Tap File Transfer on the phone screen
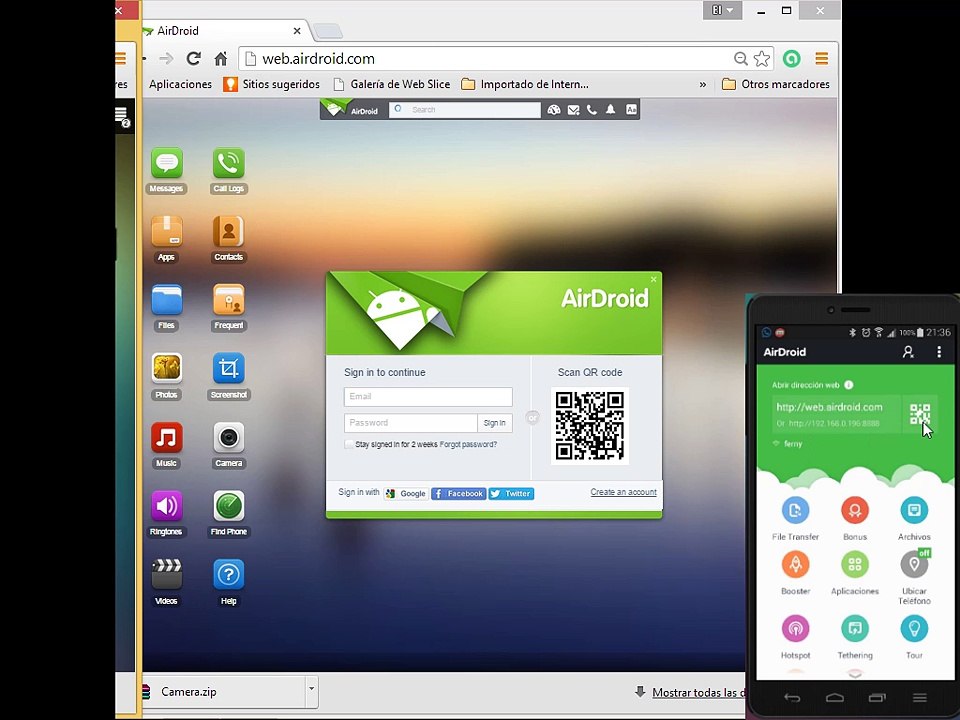The image size is (960, 720). [795, 510]
